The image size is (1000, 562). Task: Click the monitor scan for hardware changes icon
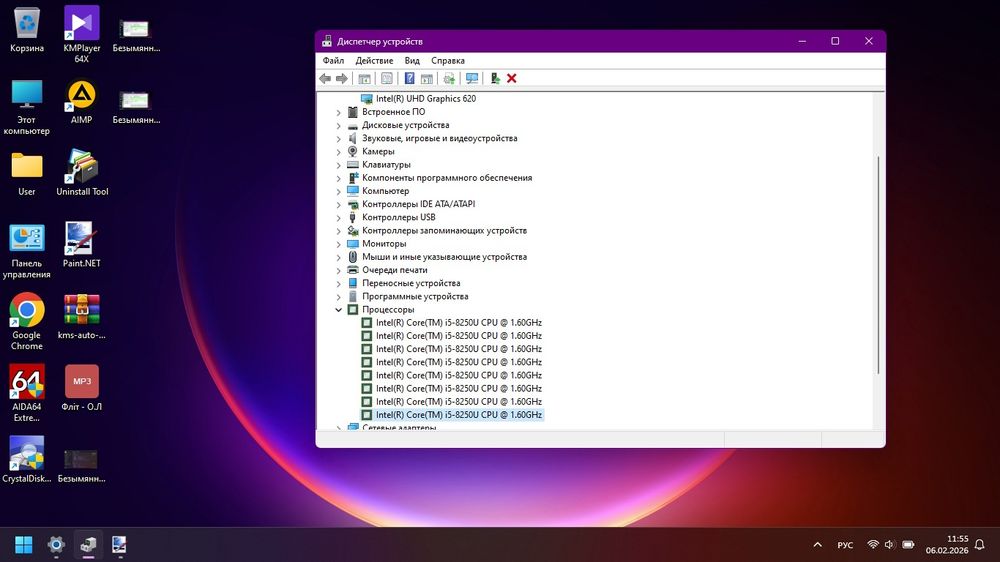472,78
